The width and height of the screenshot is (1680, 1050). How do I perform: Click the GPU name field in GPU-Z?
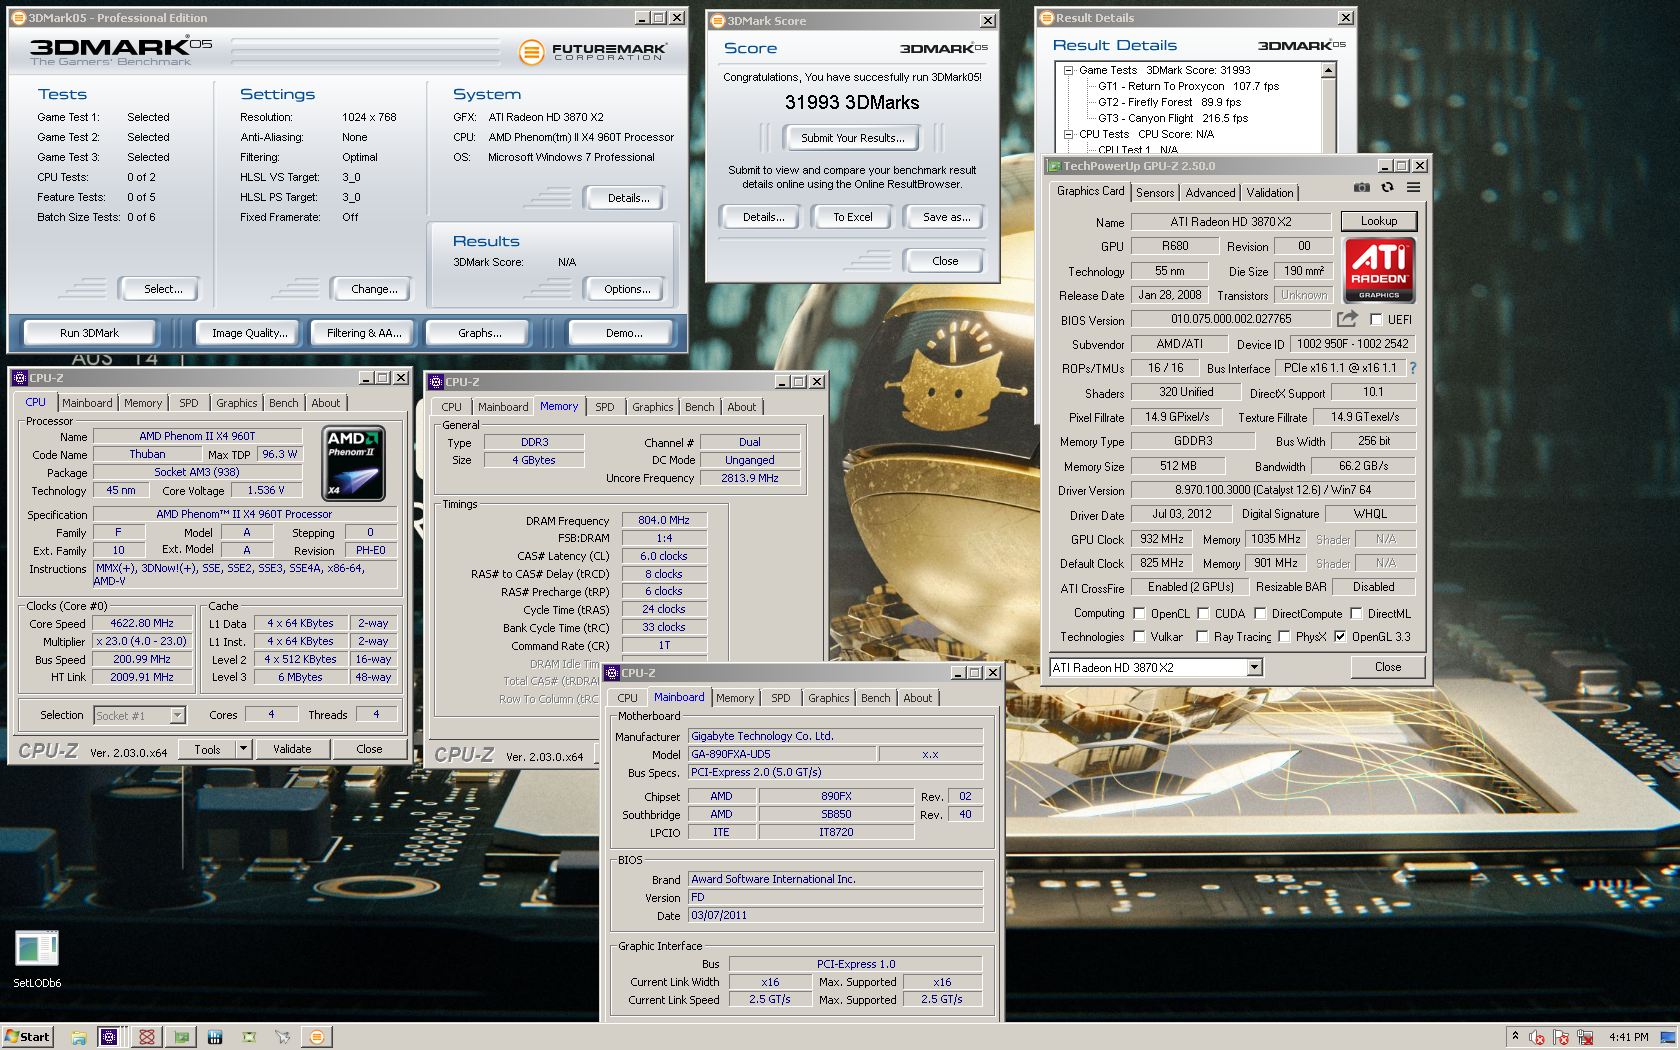1231,222
